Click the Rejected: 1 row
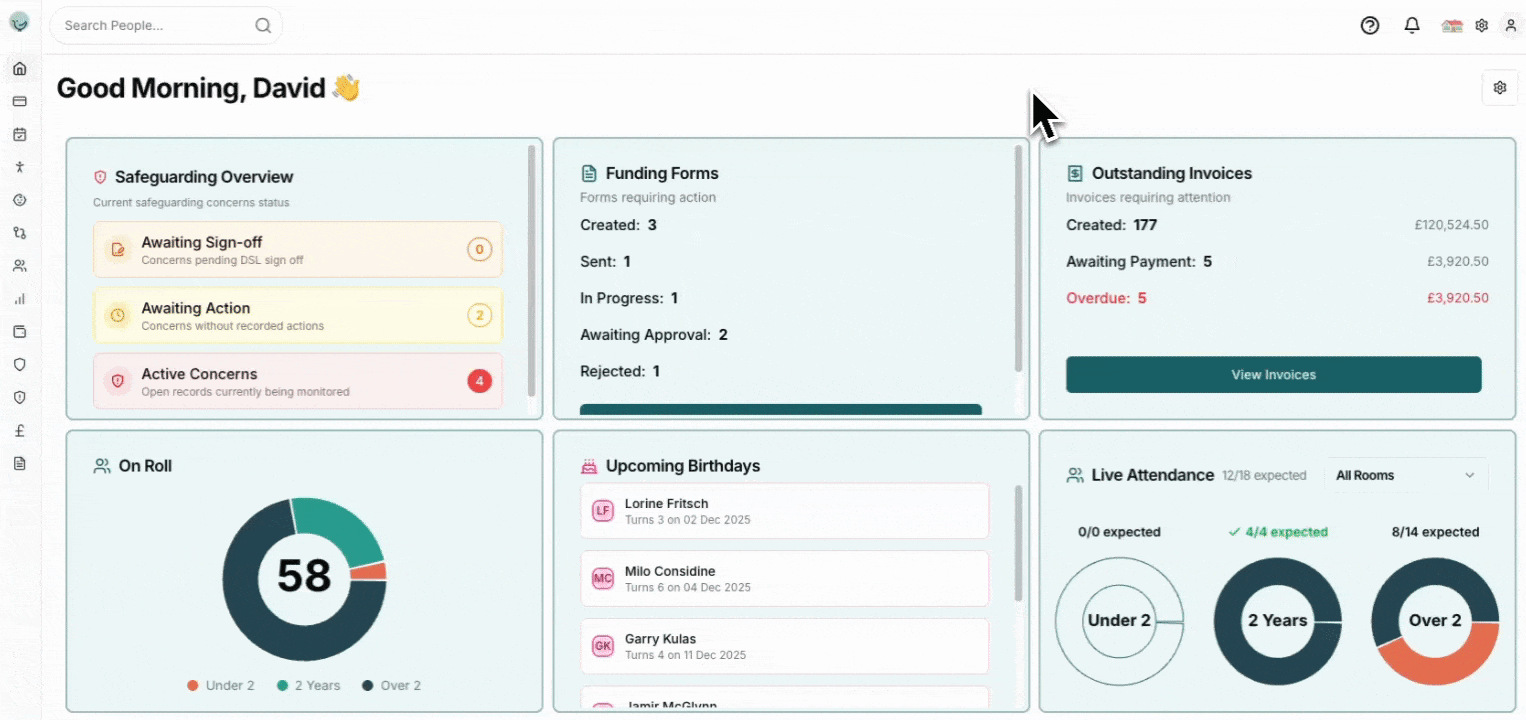 coord(620,371)
